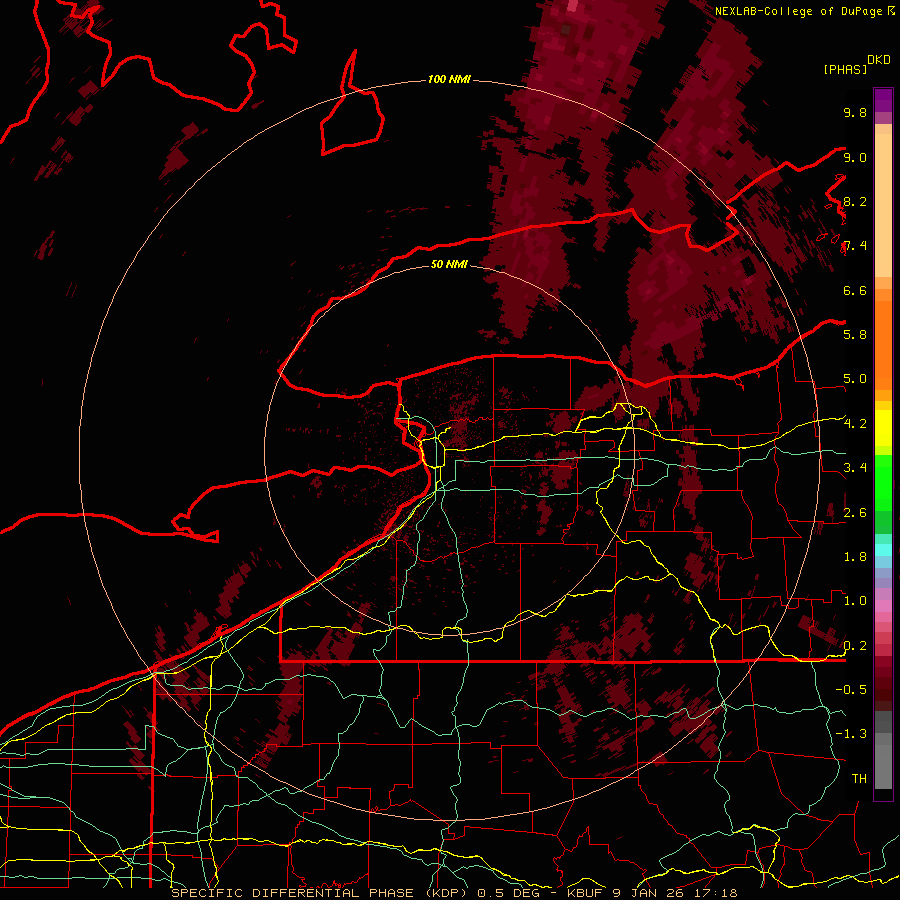Click the bright green segment of the color bar
The image size is (900, 900).
coord(883,482)
